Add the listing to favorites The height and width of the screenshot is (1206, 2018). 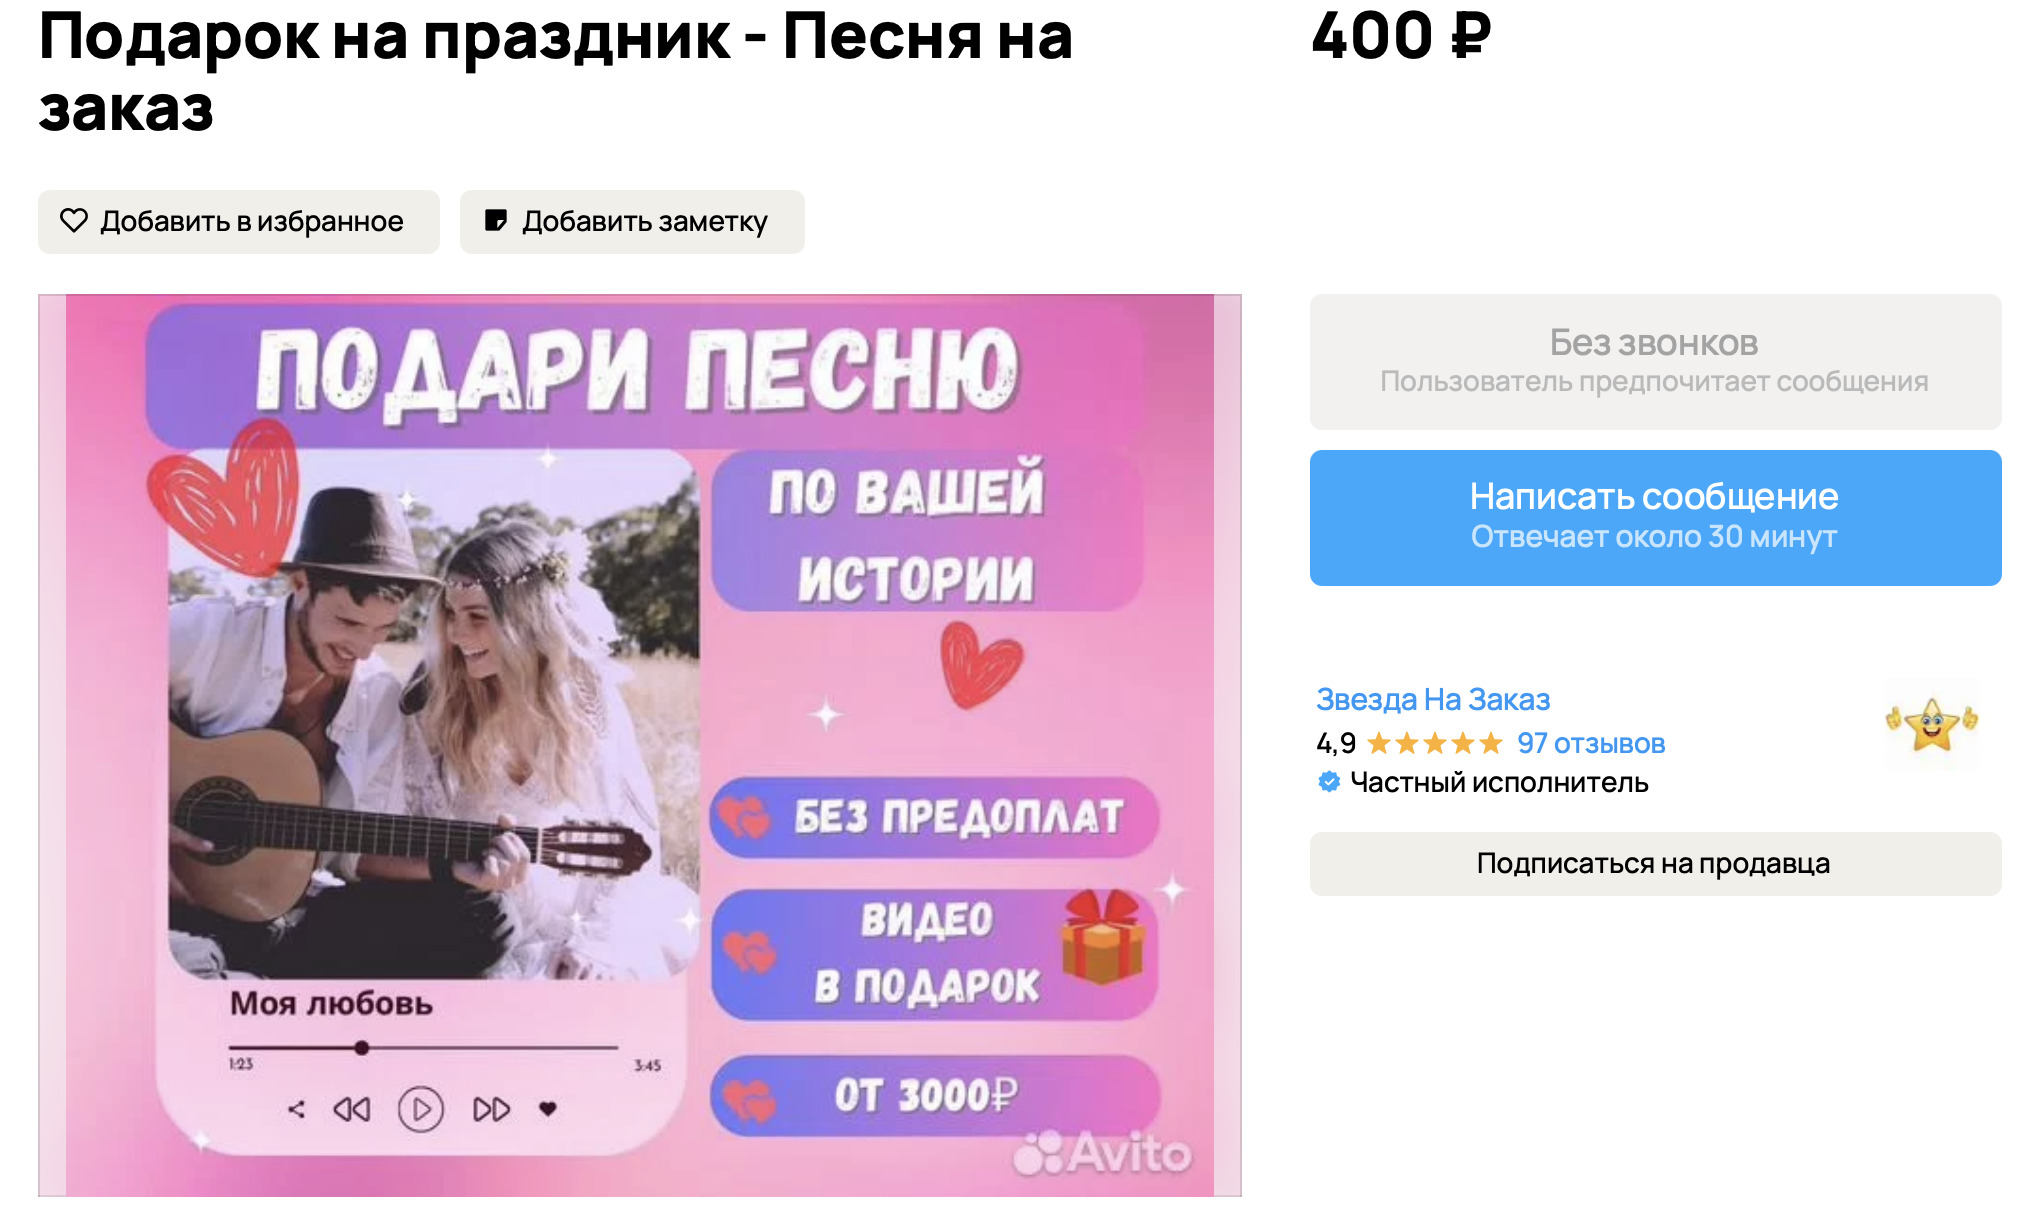(239, 221)
